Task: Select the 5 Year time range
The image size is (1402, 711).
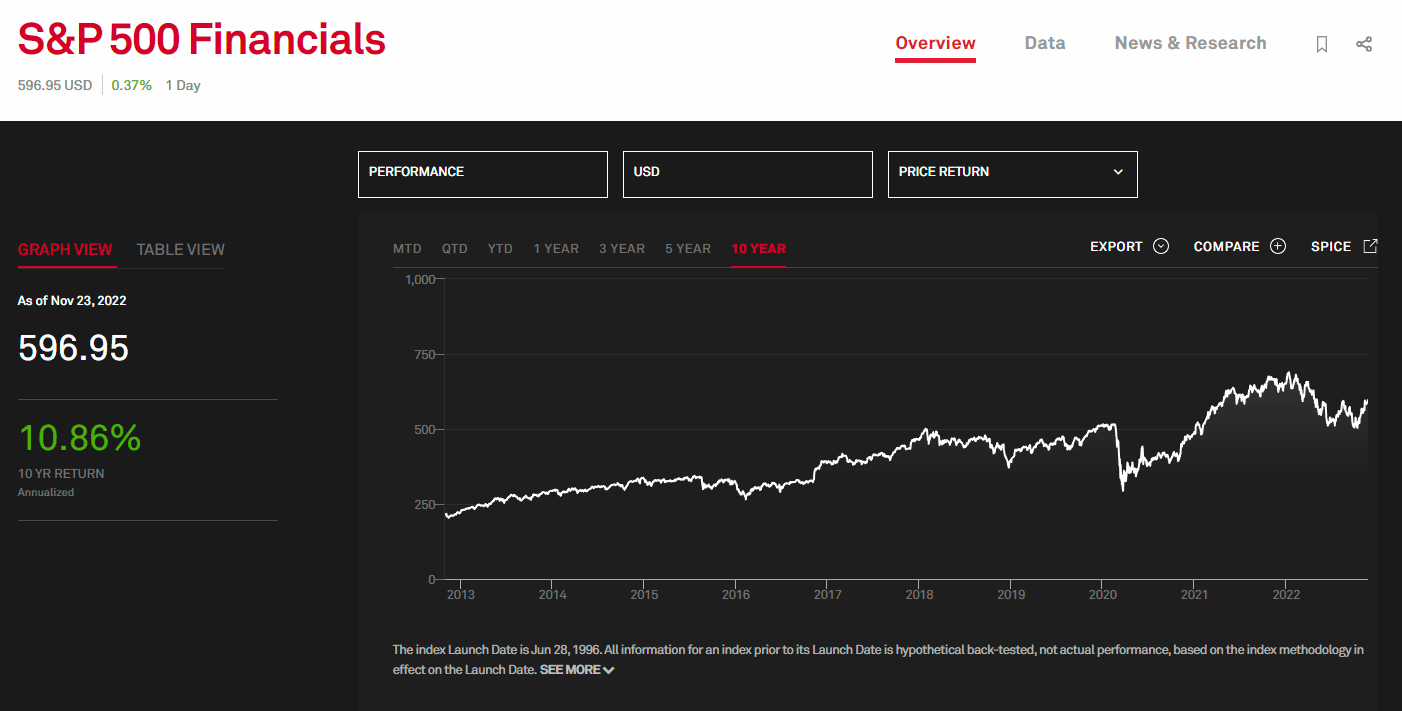Action: (687, 248)
